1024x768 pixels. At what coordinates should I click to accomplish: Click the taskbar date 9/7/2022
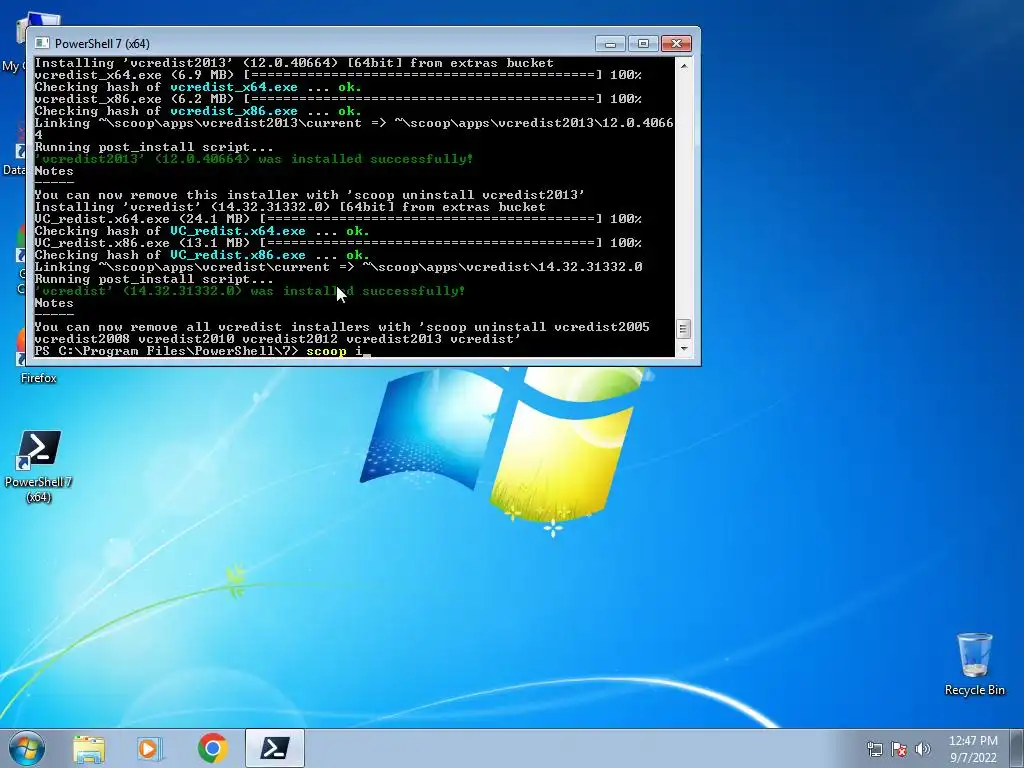point(973,758)
